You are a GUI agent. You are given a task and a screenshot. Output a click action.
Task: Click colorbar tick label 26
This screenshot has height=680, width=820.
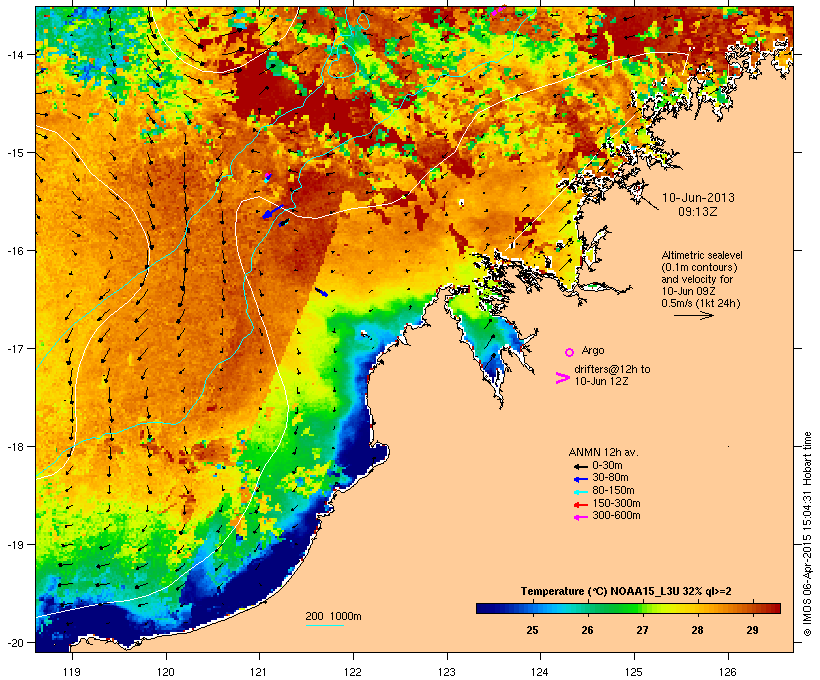(587, 630)
